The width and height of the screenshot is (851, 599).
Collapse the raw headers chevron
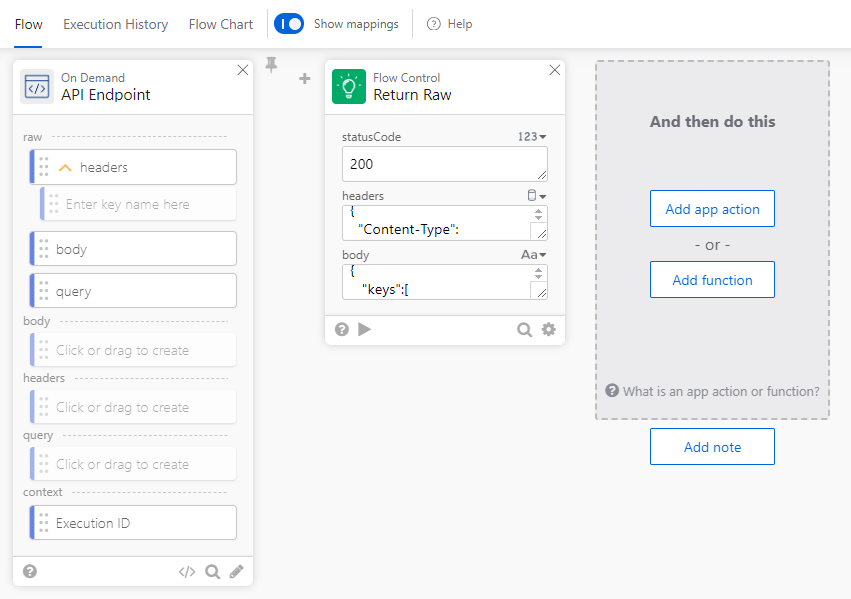pyautogui.click(x=65, y=168)
